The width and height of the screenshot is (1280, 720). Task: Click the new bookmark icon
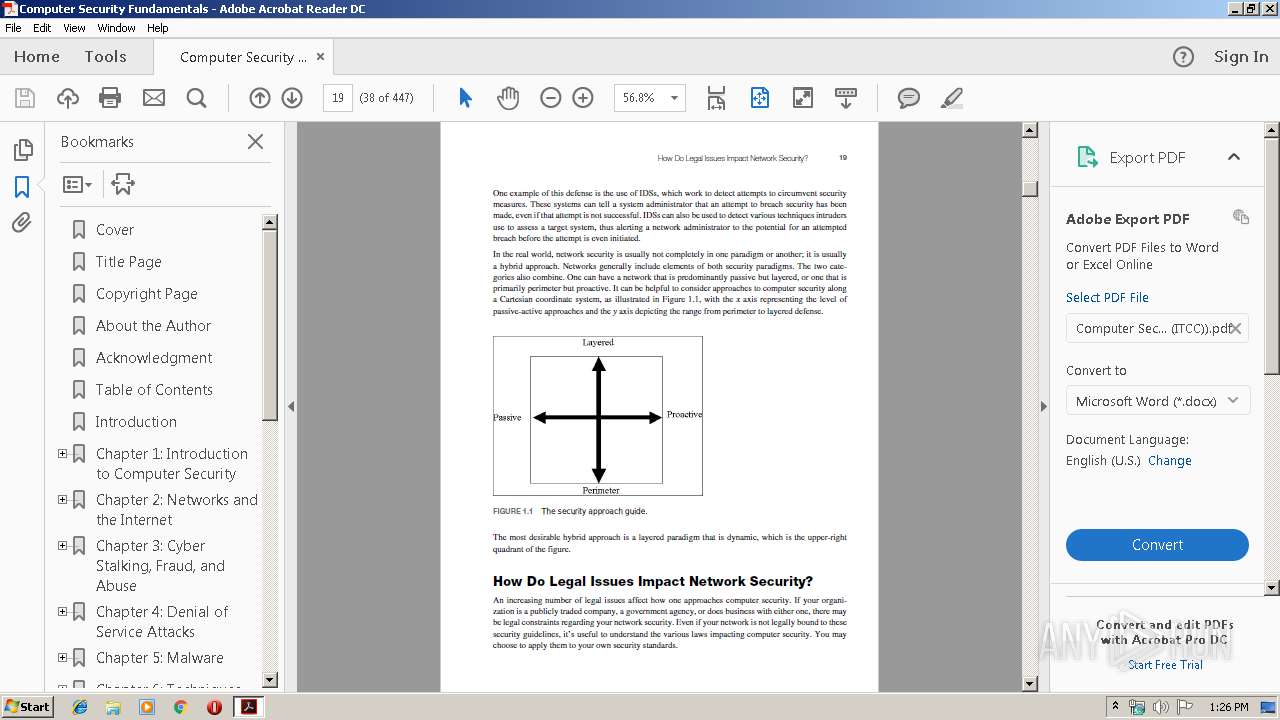click(123, 184)
